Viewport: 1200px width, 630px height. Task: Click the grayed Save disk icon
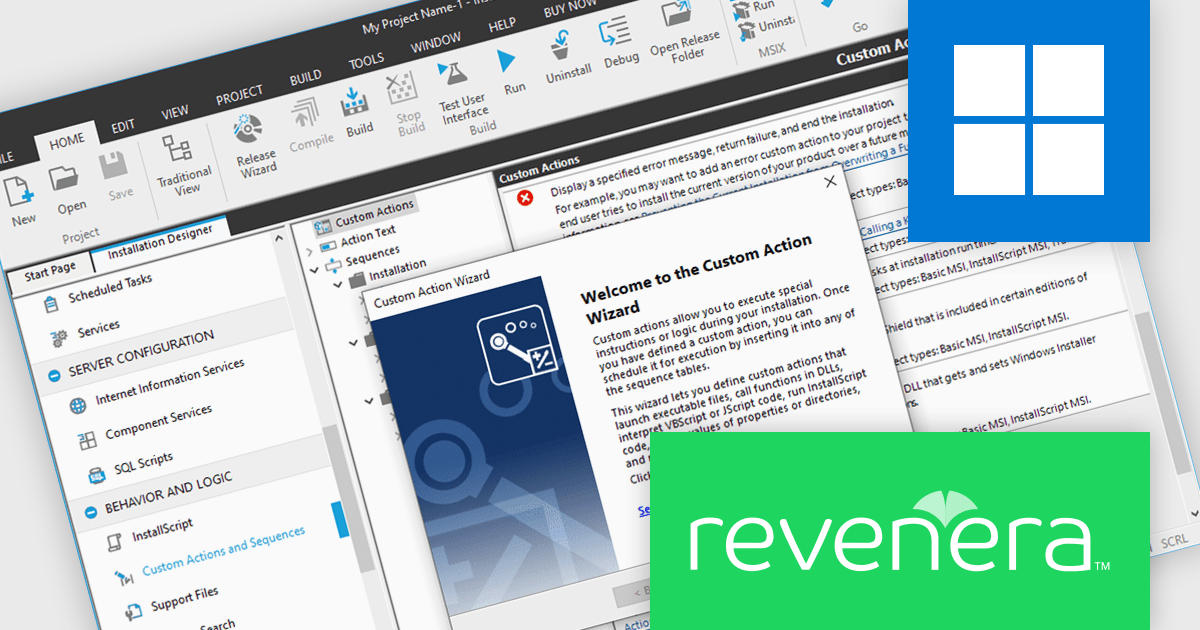coord(115,167)
